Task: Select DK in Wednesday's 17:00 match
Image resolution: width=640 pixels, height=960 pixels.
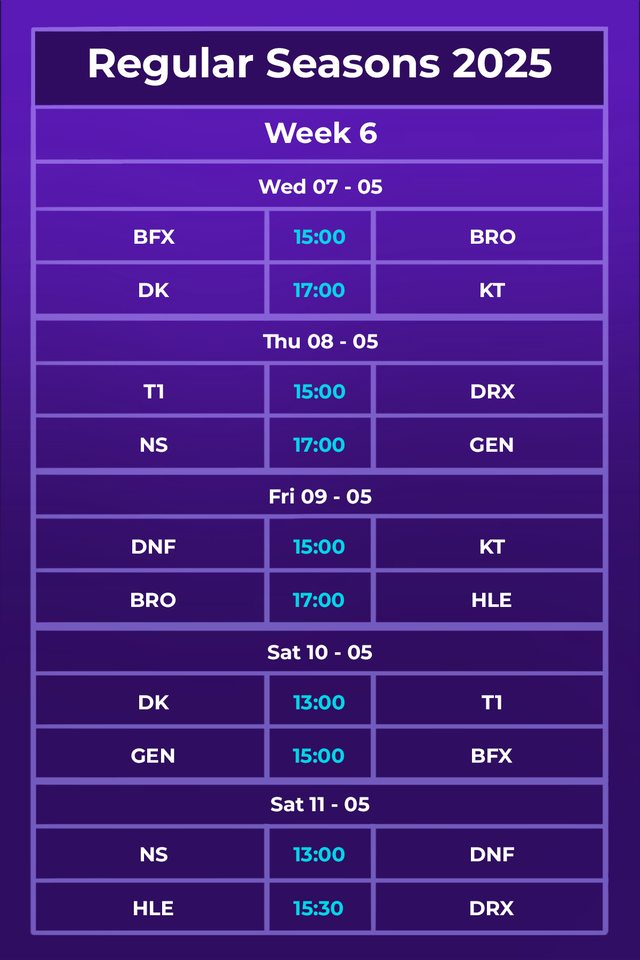Action: point(153,291)
